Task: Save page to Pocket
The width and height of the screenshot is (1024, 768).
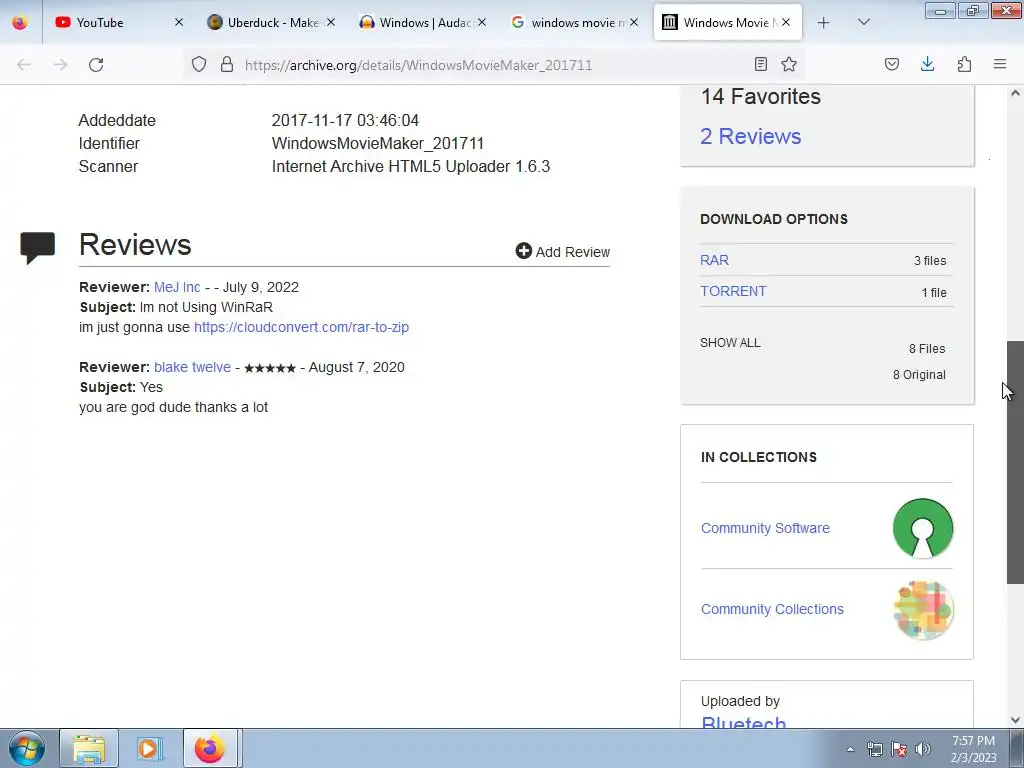Action: click(x=891, y=64)
